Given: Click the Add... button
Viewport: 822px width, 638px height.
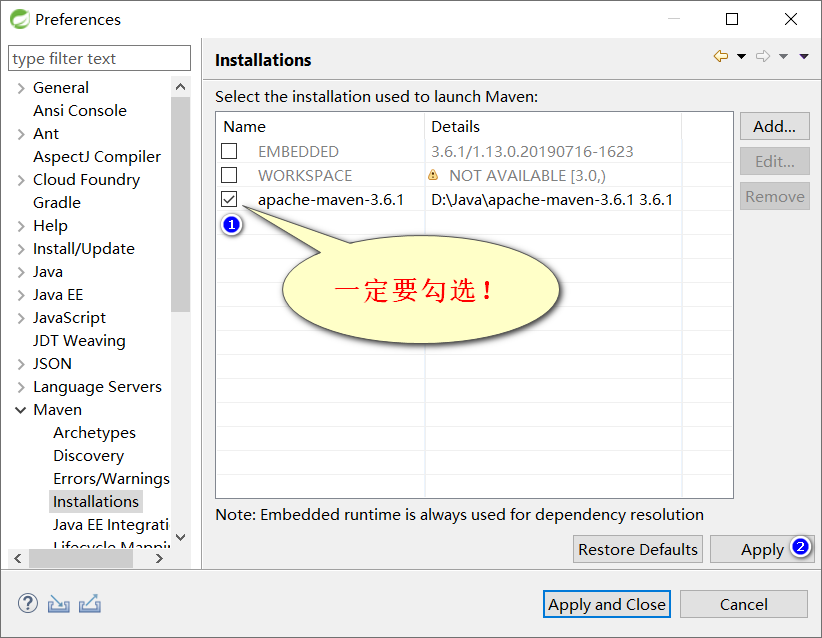Looking at the screenshot, I should pyautogui.click(x=774, y=126).
